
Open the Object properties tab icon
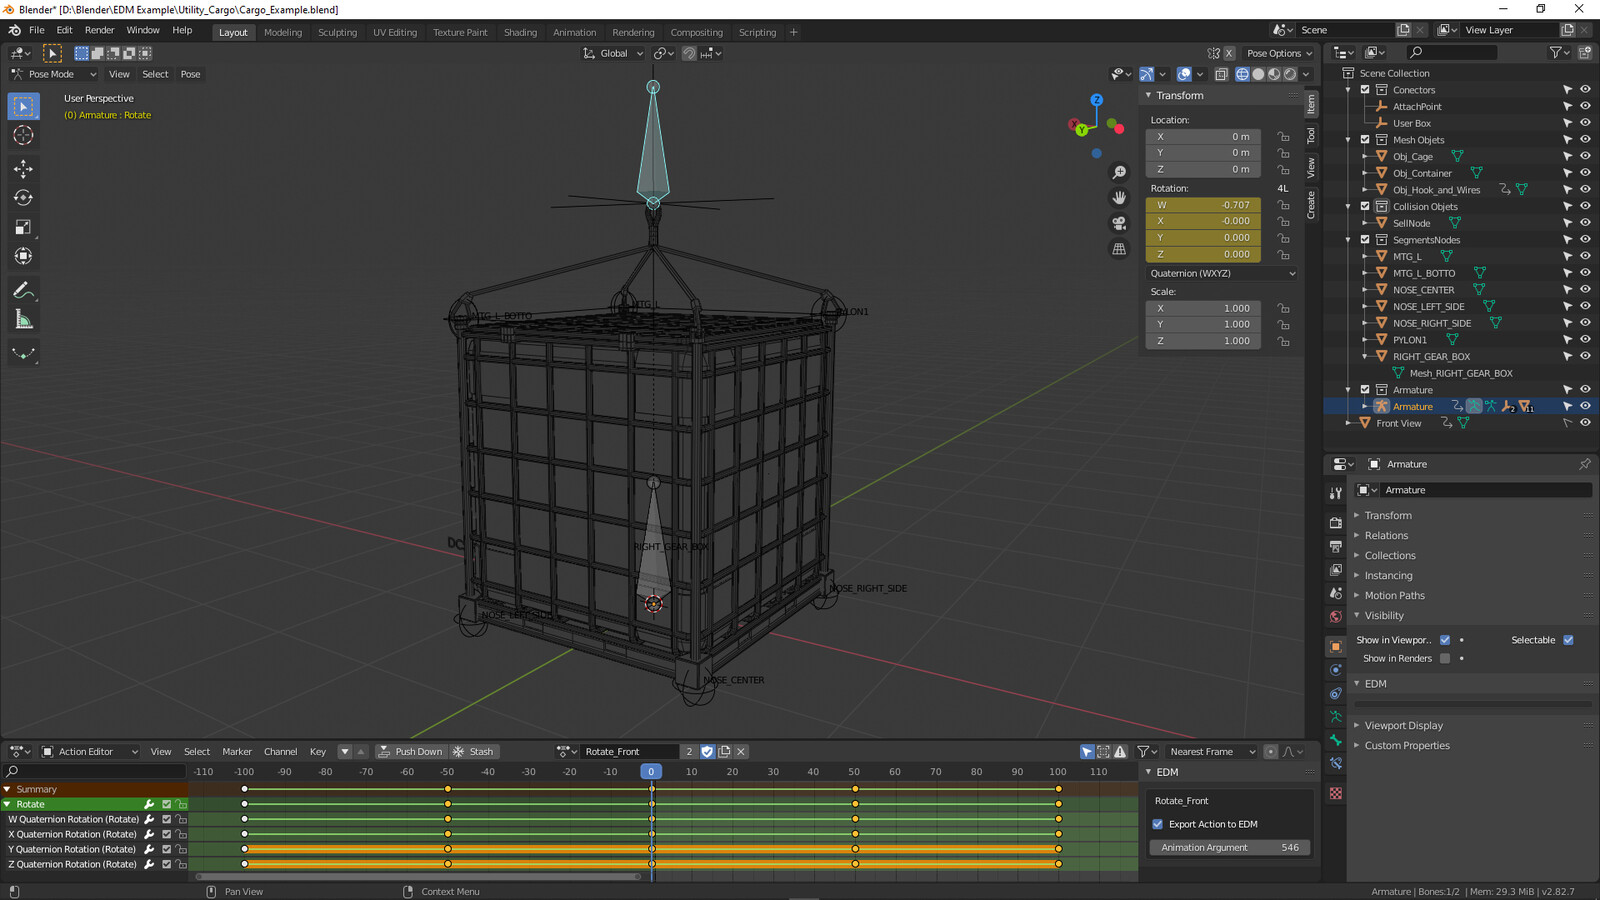pyautogui.click(x=1335, y=646)
